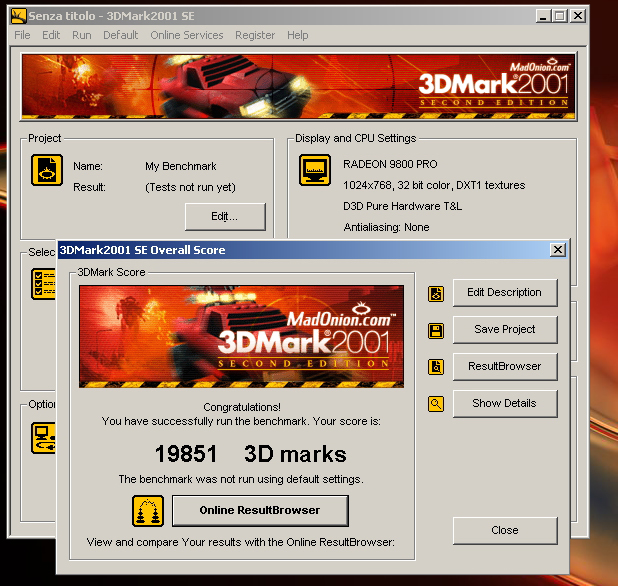This screenshot has width=618, height=586.
Task: Click the 'not run using default settings' notice
Action: (241, 479)
